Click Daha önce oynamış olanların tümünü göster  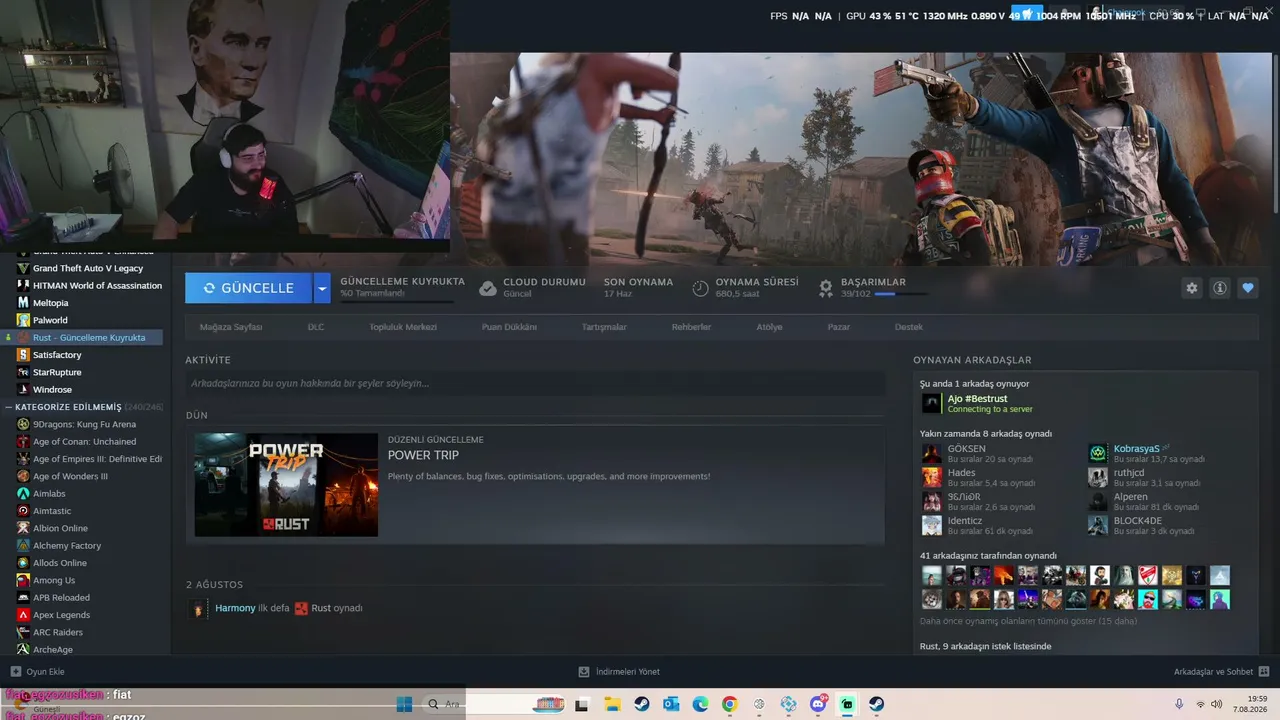click(1028, 621)
